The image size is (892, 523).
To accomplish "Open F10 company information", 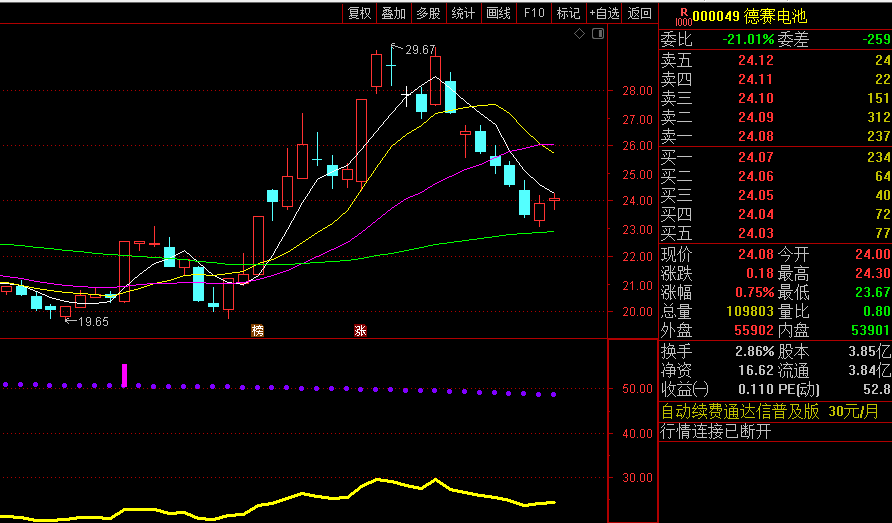I will [534, 13].
